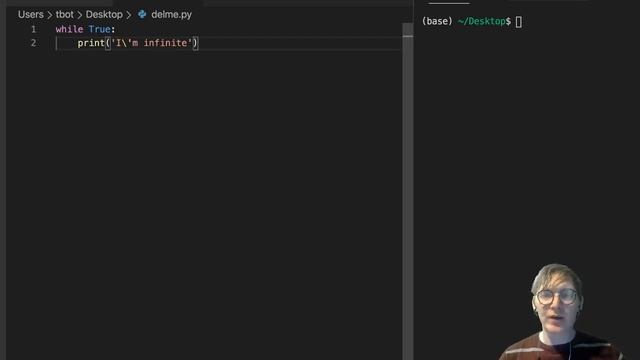Click line number 2 in the gutter
Screen dimensions: 640x360
click(33, 43)
